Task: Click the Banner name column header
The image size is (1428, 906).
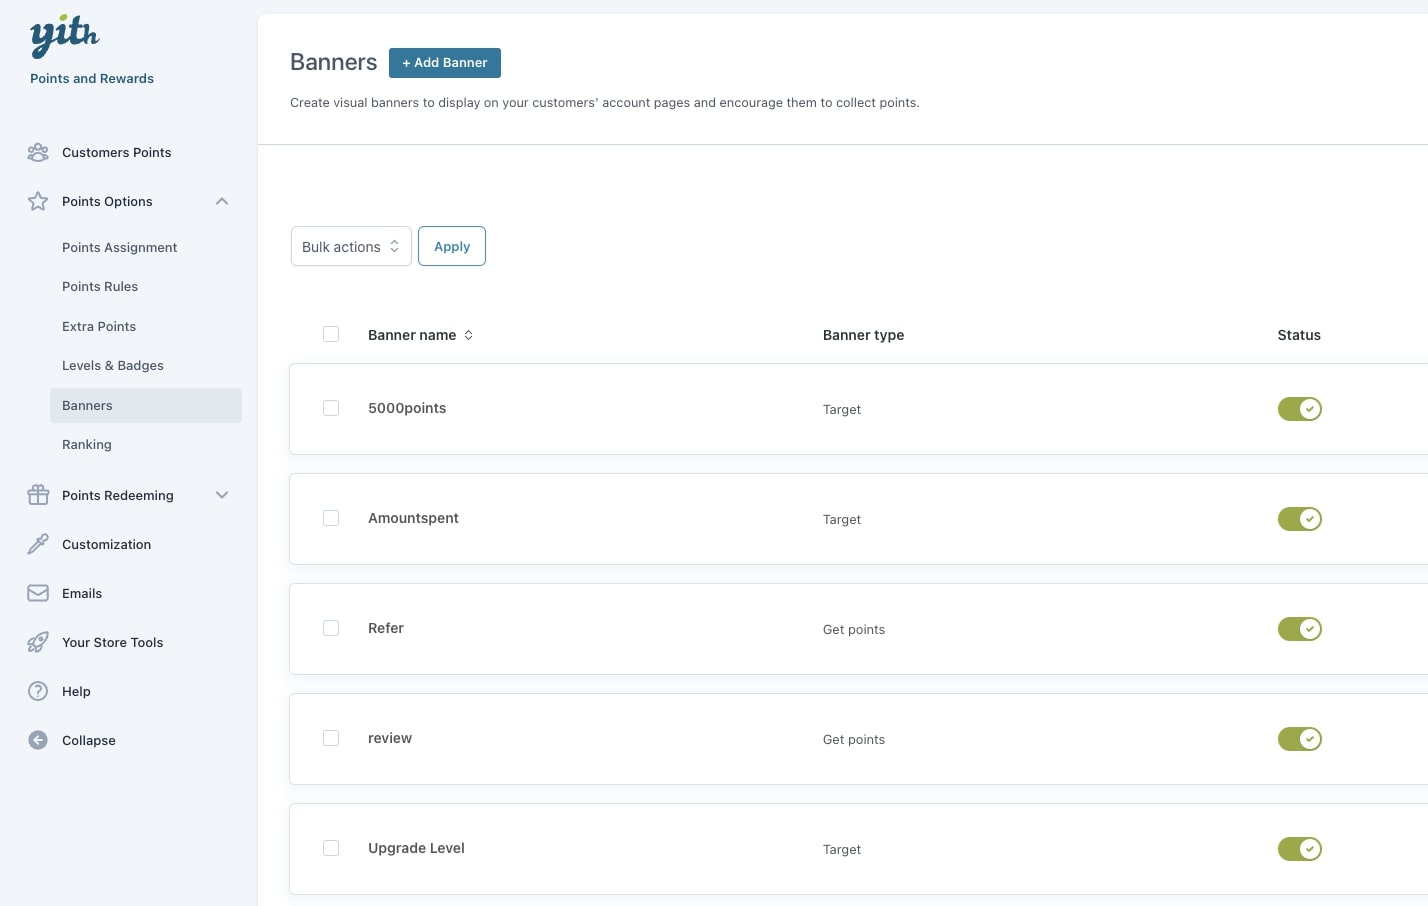Action: 412,335
